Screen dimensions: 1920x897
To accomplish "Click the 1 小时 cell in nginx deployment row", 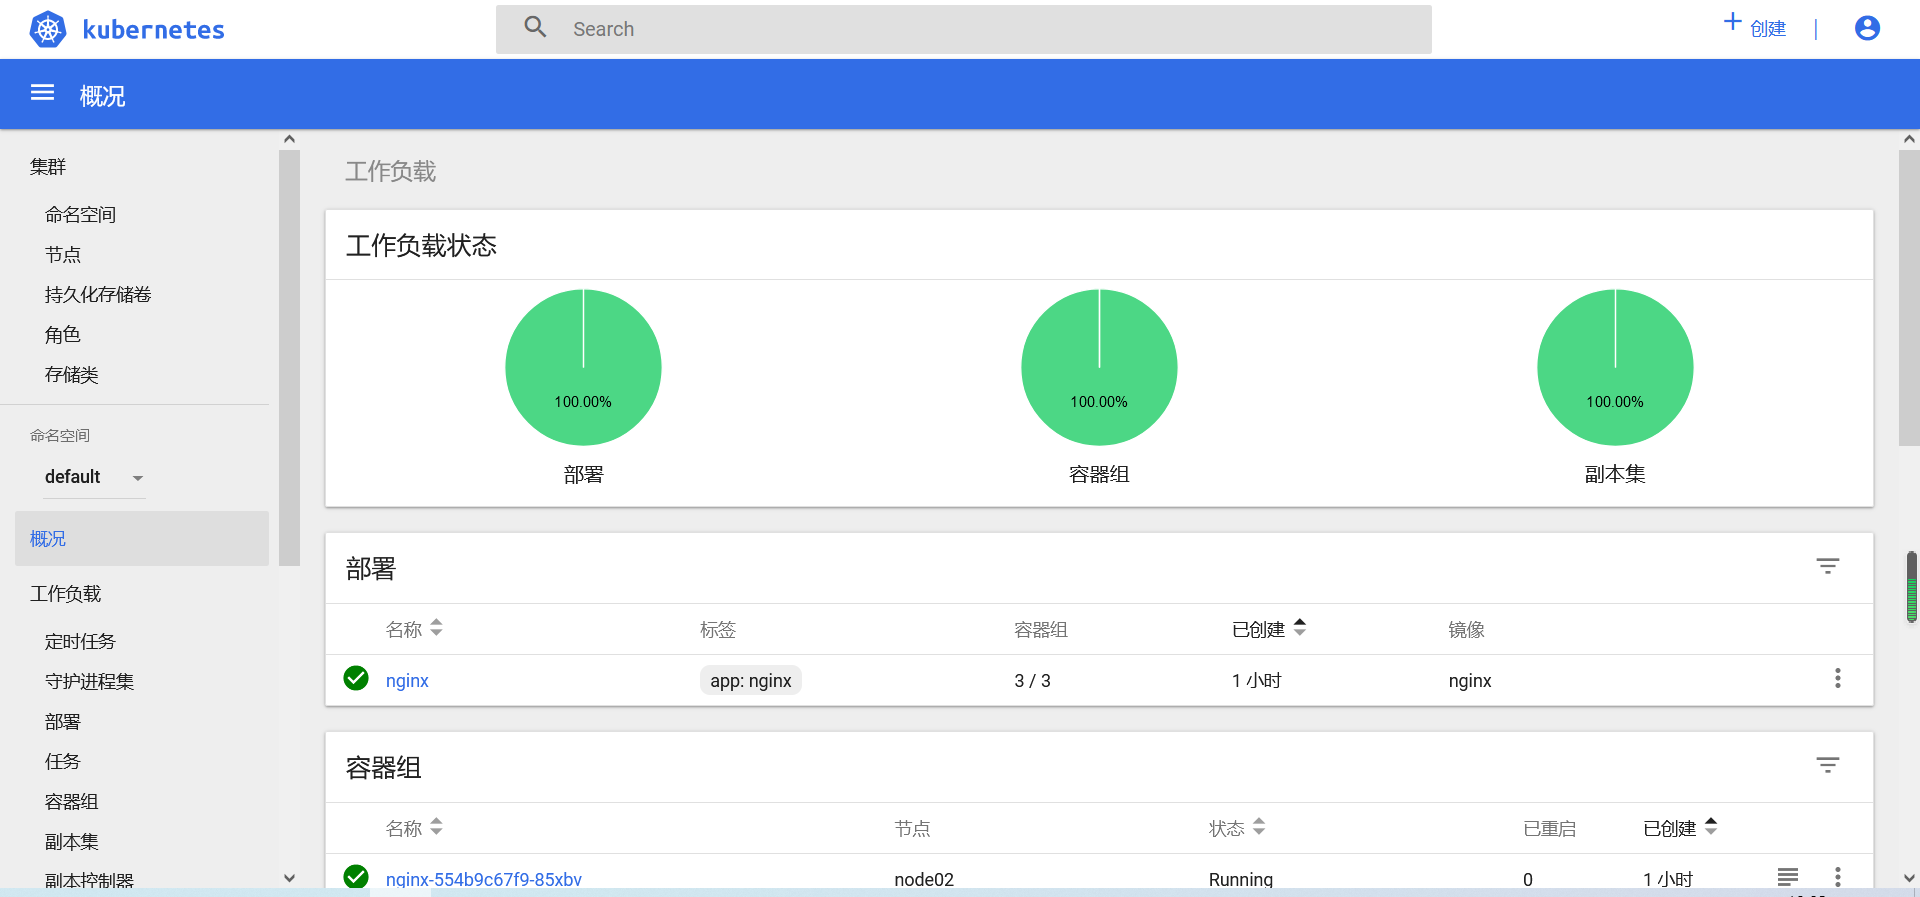I will tap(1256, 681).
